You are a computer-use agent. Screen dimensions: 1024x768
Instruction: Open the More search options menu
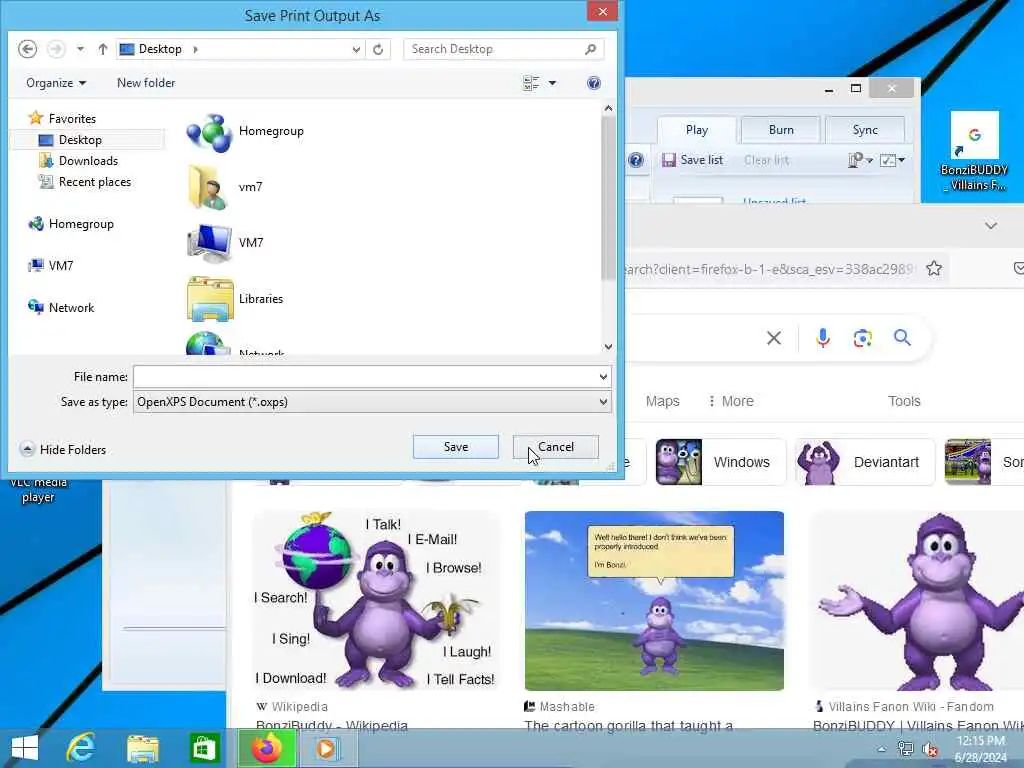coord(731,402)
